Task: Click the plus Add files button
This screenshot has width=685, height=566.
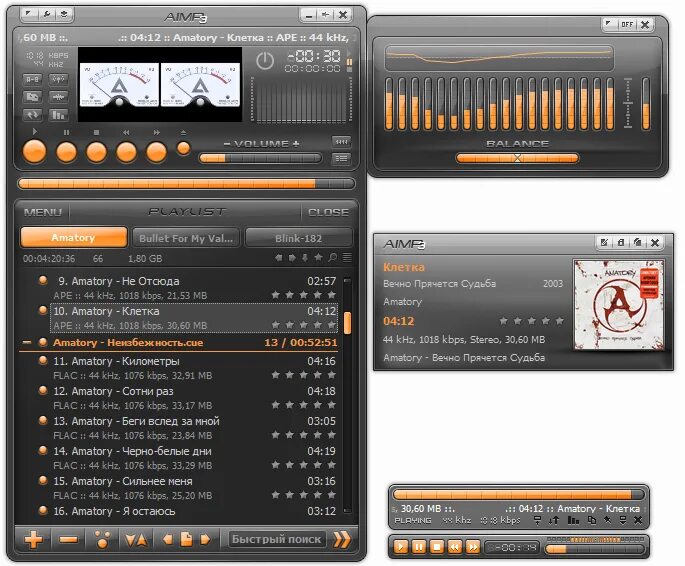Action: (x=34, y=540)
